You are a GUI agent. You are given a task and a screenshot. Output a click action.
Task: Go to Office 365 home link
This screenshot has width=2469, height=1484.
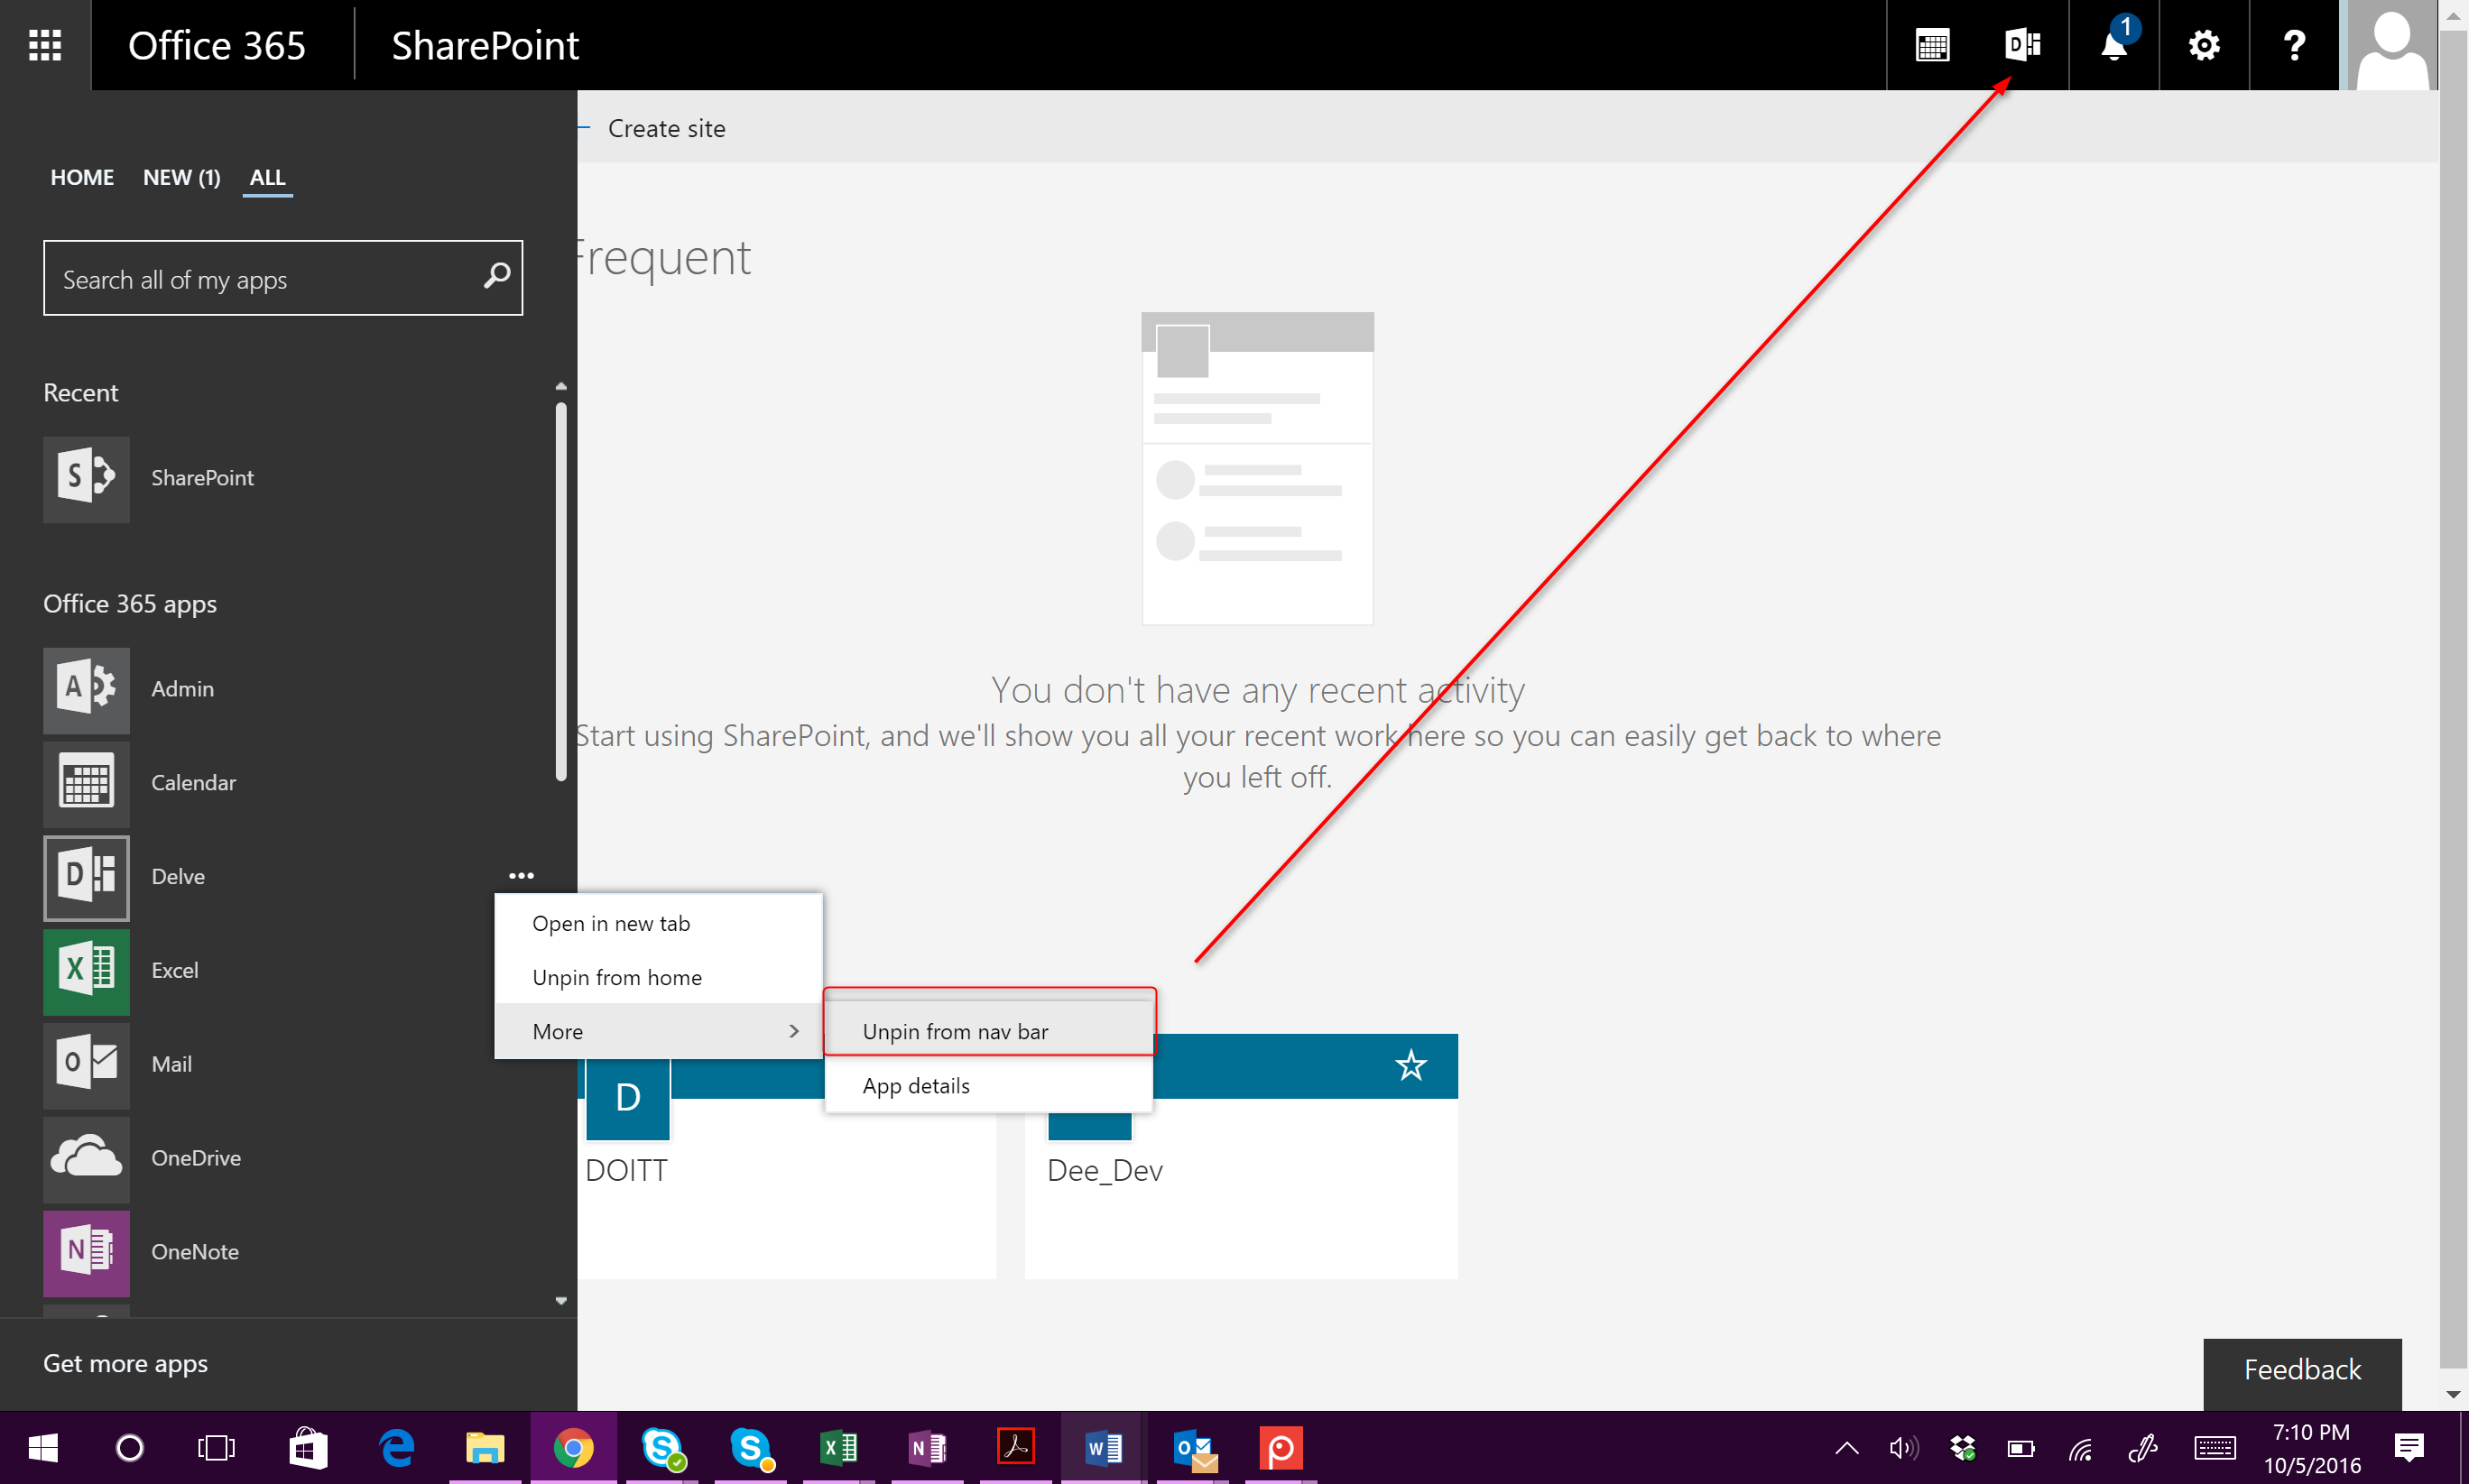click(x=216, y=45)
